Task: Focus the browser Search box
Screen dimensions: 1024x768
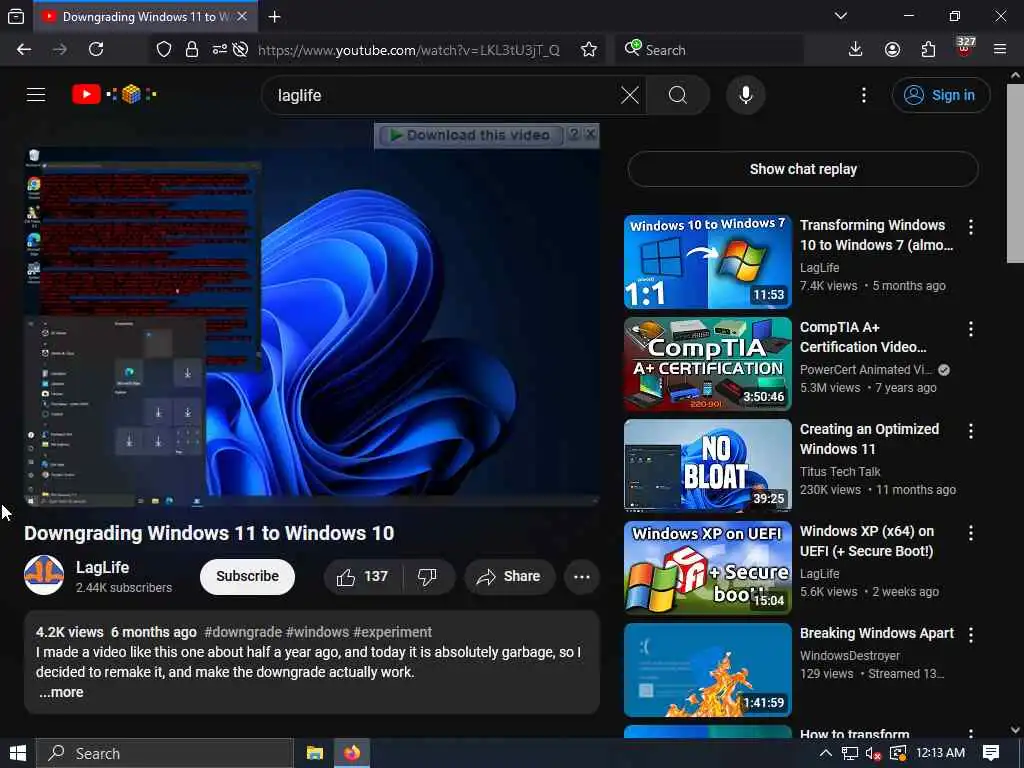Action: point(709,50)
